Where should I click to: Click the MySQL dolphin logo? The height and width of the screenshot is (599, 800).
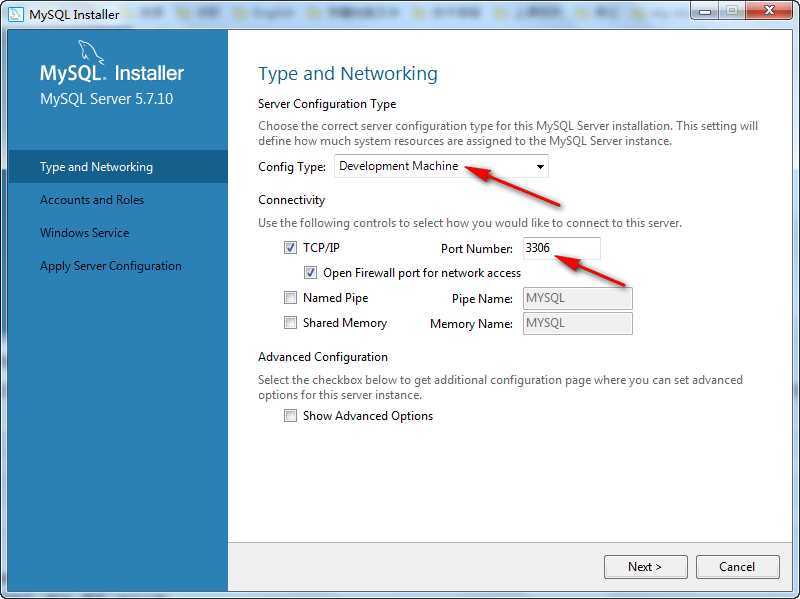pyautogui.click(x=91, y=53)
